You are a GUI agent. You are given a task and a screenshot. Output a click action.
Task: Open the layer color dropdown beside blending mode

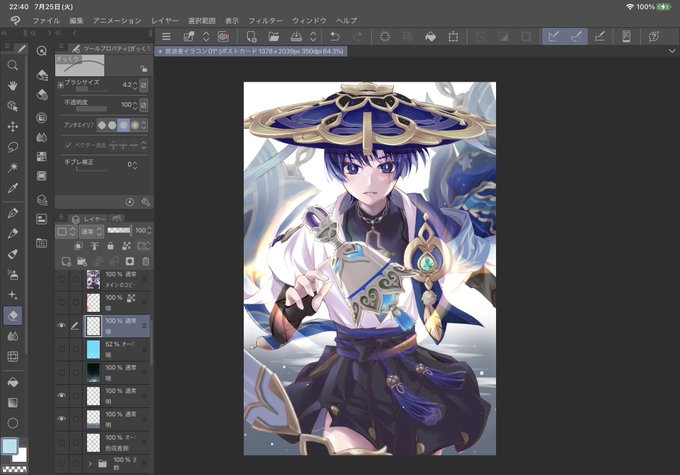(x=67, y=231)
